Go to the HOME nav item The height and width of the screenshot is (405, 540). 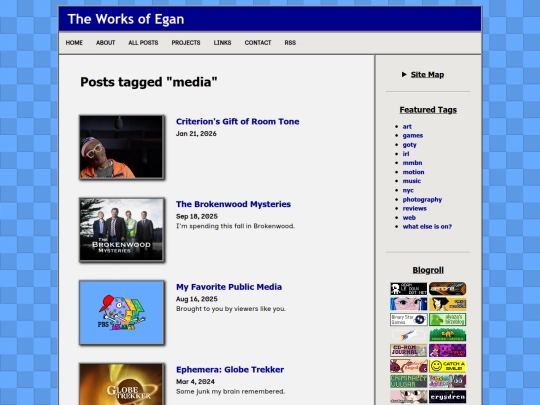click(74, 43)
